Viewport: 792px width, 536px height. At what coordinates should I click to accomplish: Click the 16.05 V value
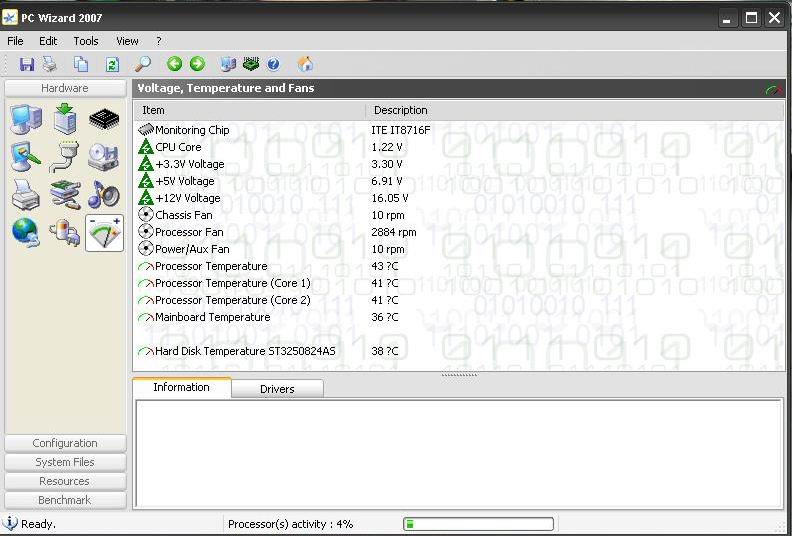(x=389, y=198)
